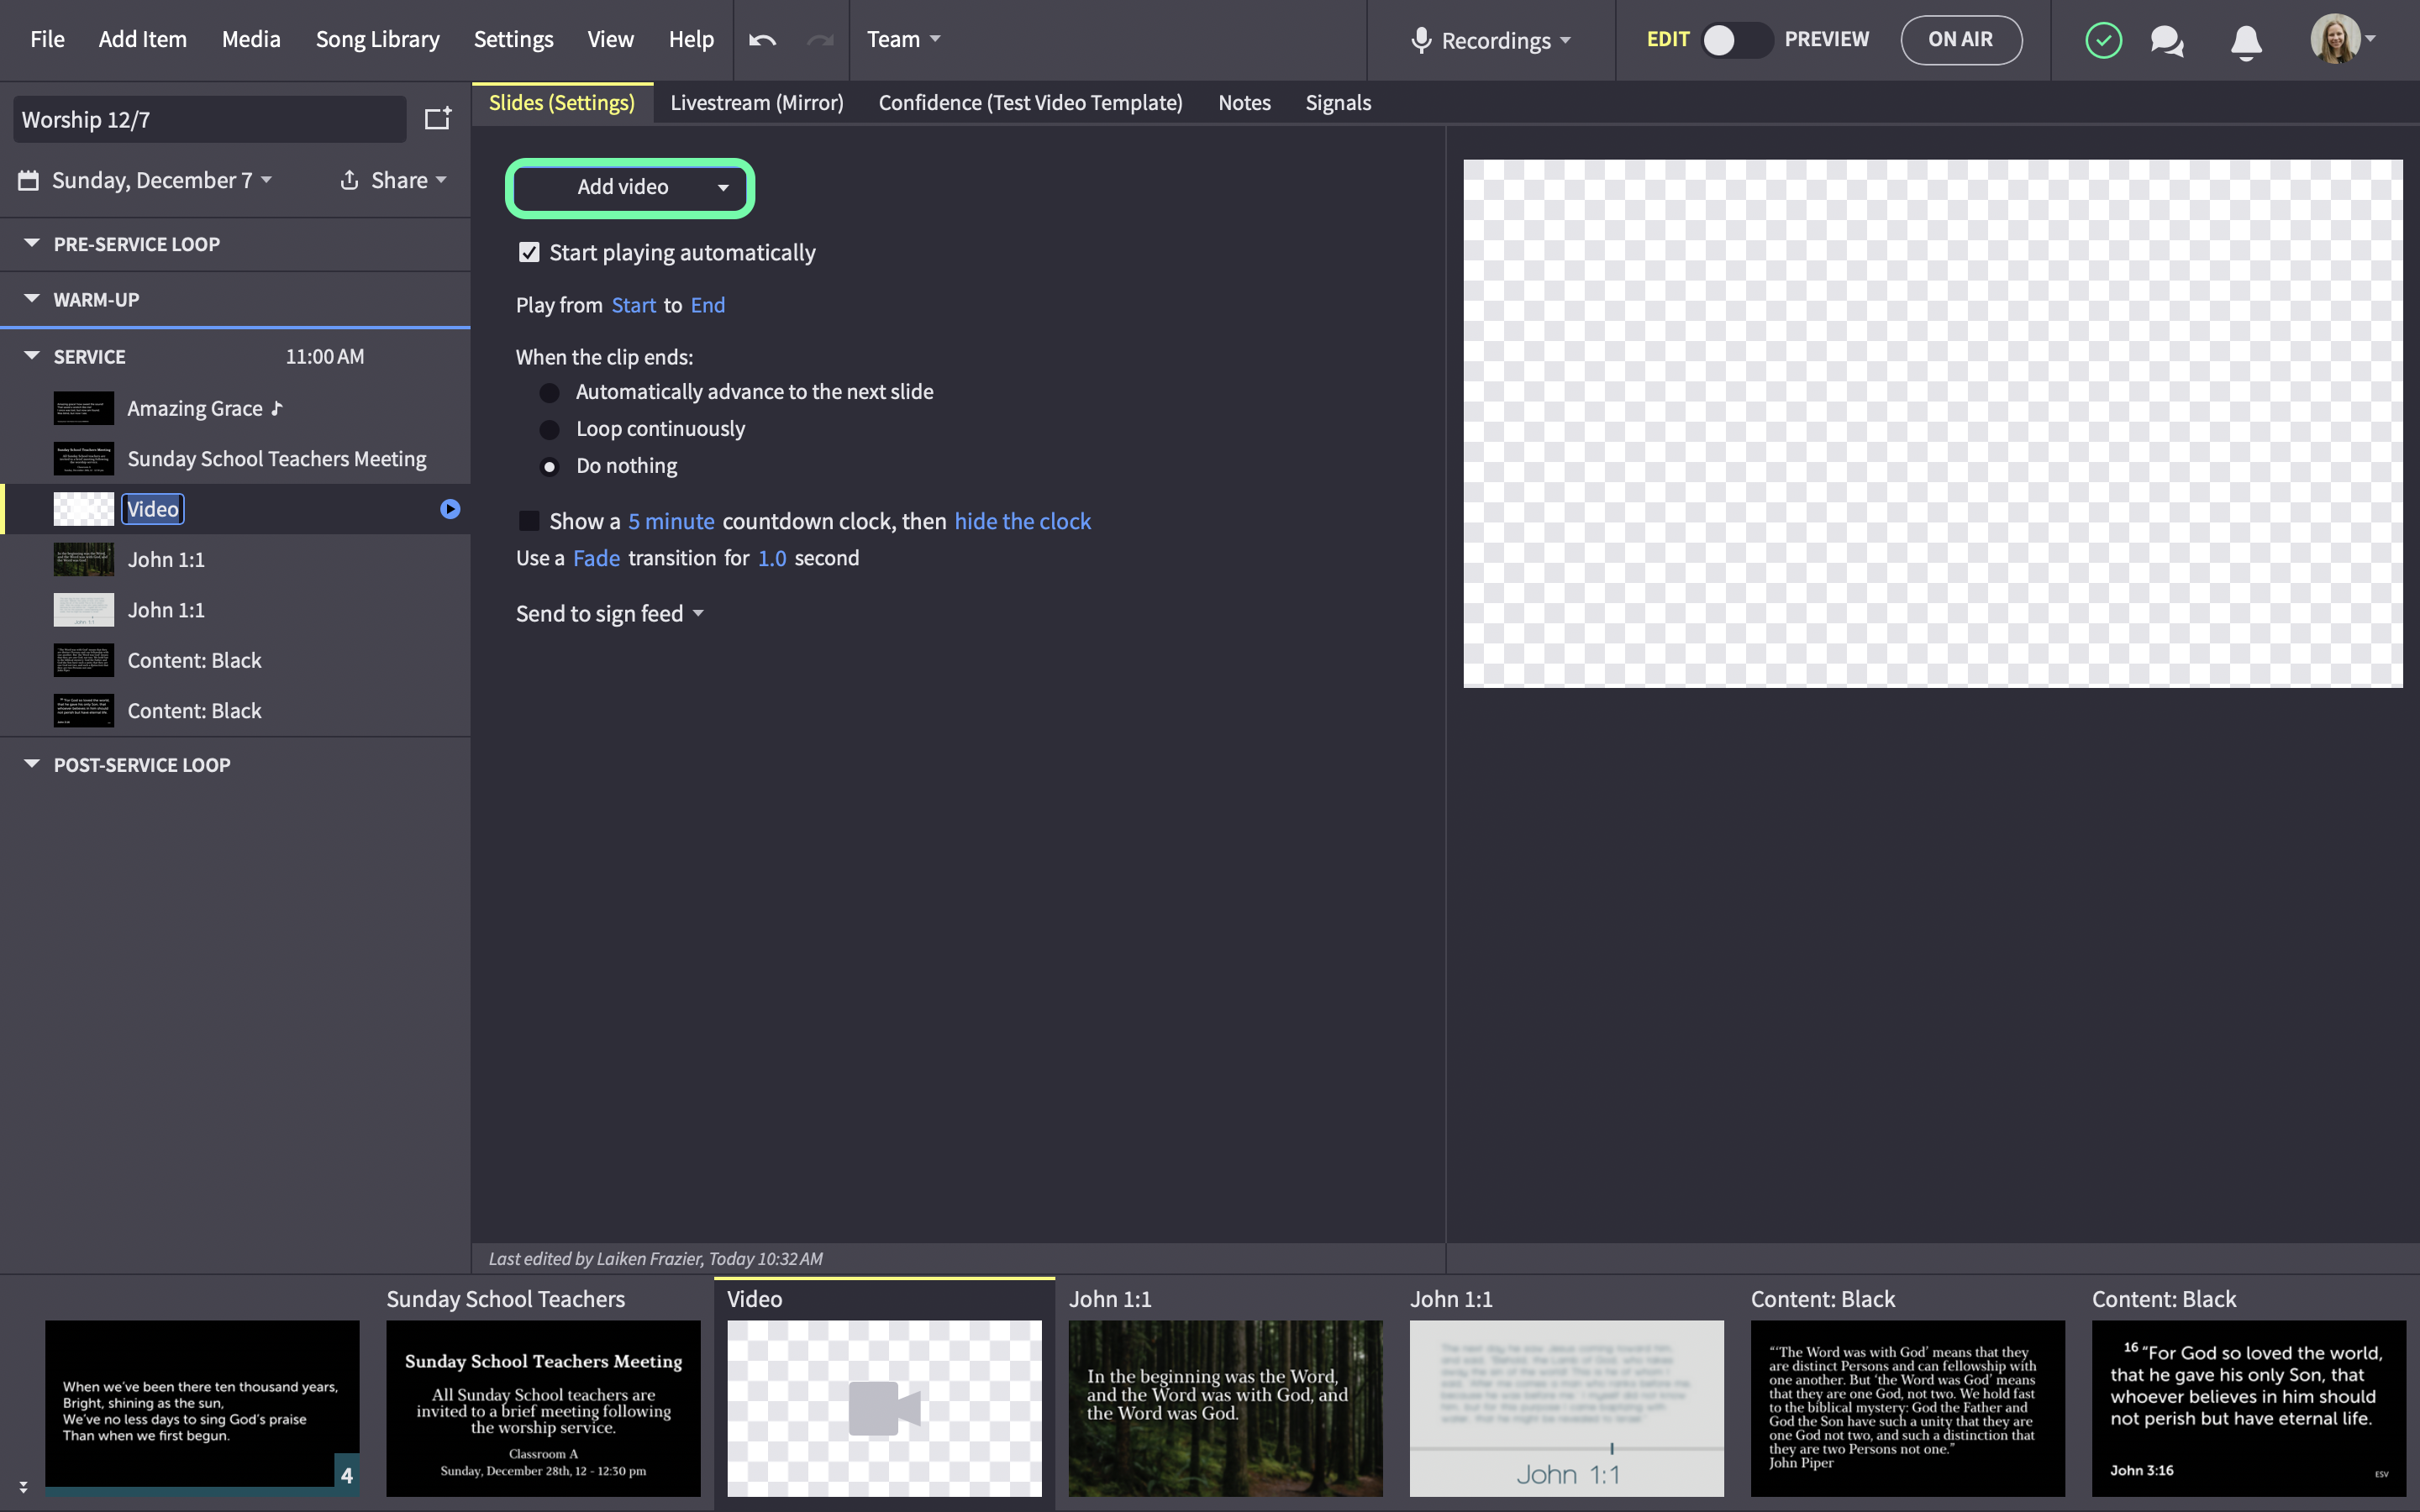Click the share upload icon
2420x1512 pixels.
349,180
